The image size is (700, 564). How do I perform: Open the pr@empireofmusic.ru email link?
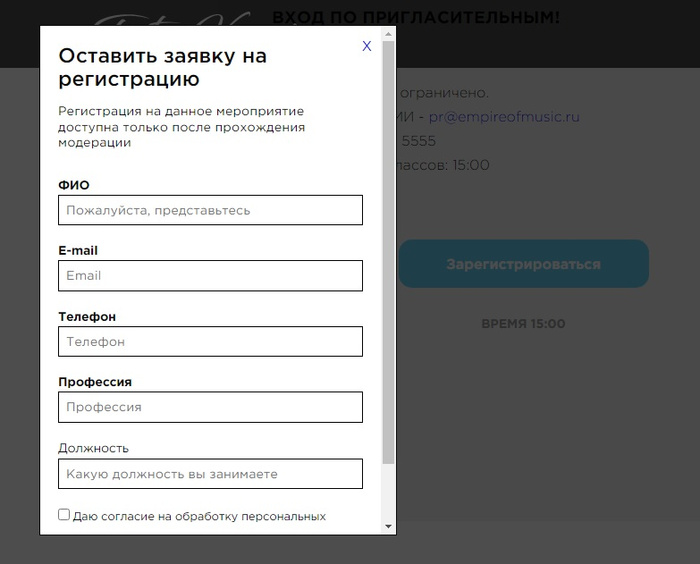504,117
